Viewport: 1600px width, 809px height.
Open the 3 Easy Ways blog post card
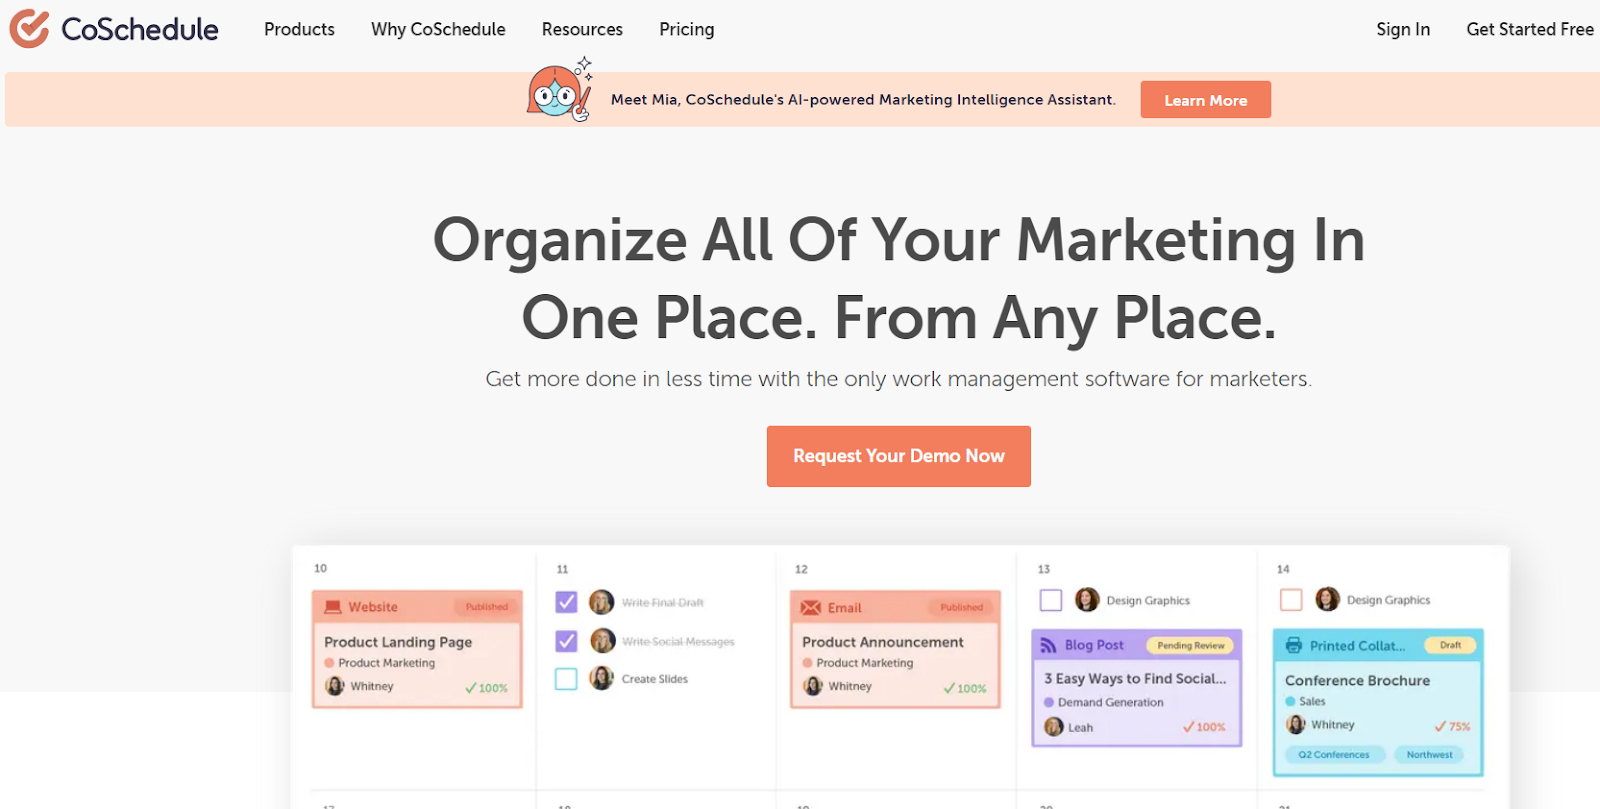pos(1136,688)
